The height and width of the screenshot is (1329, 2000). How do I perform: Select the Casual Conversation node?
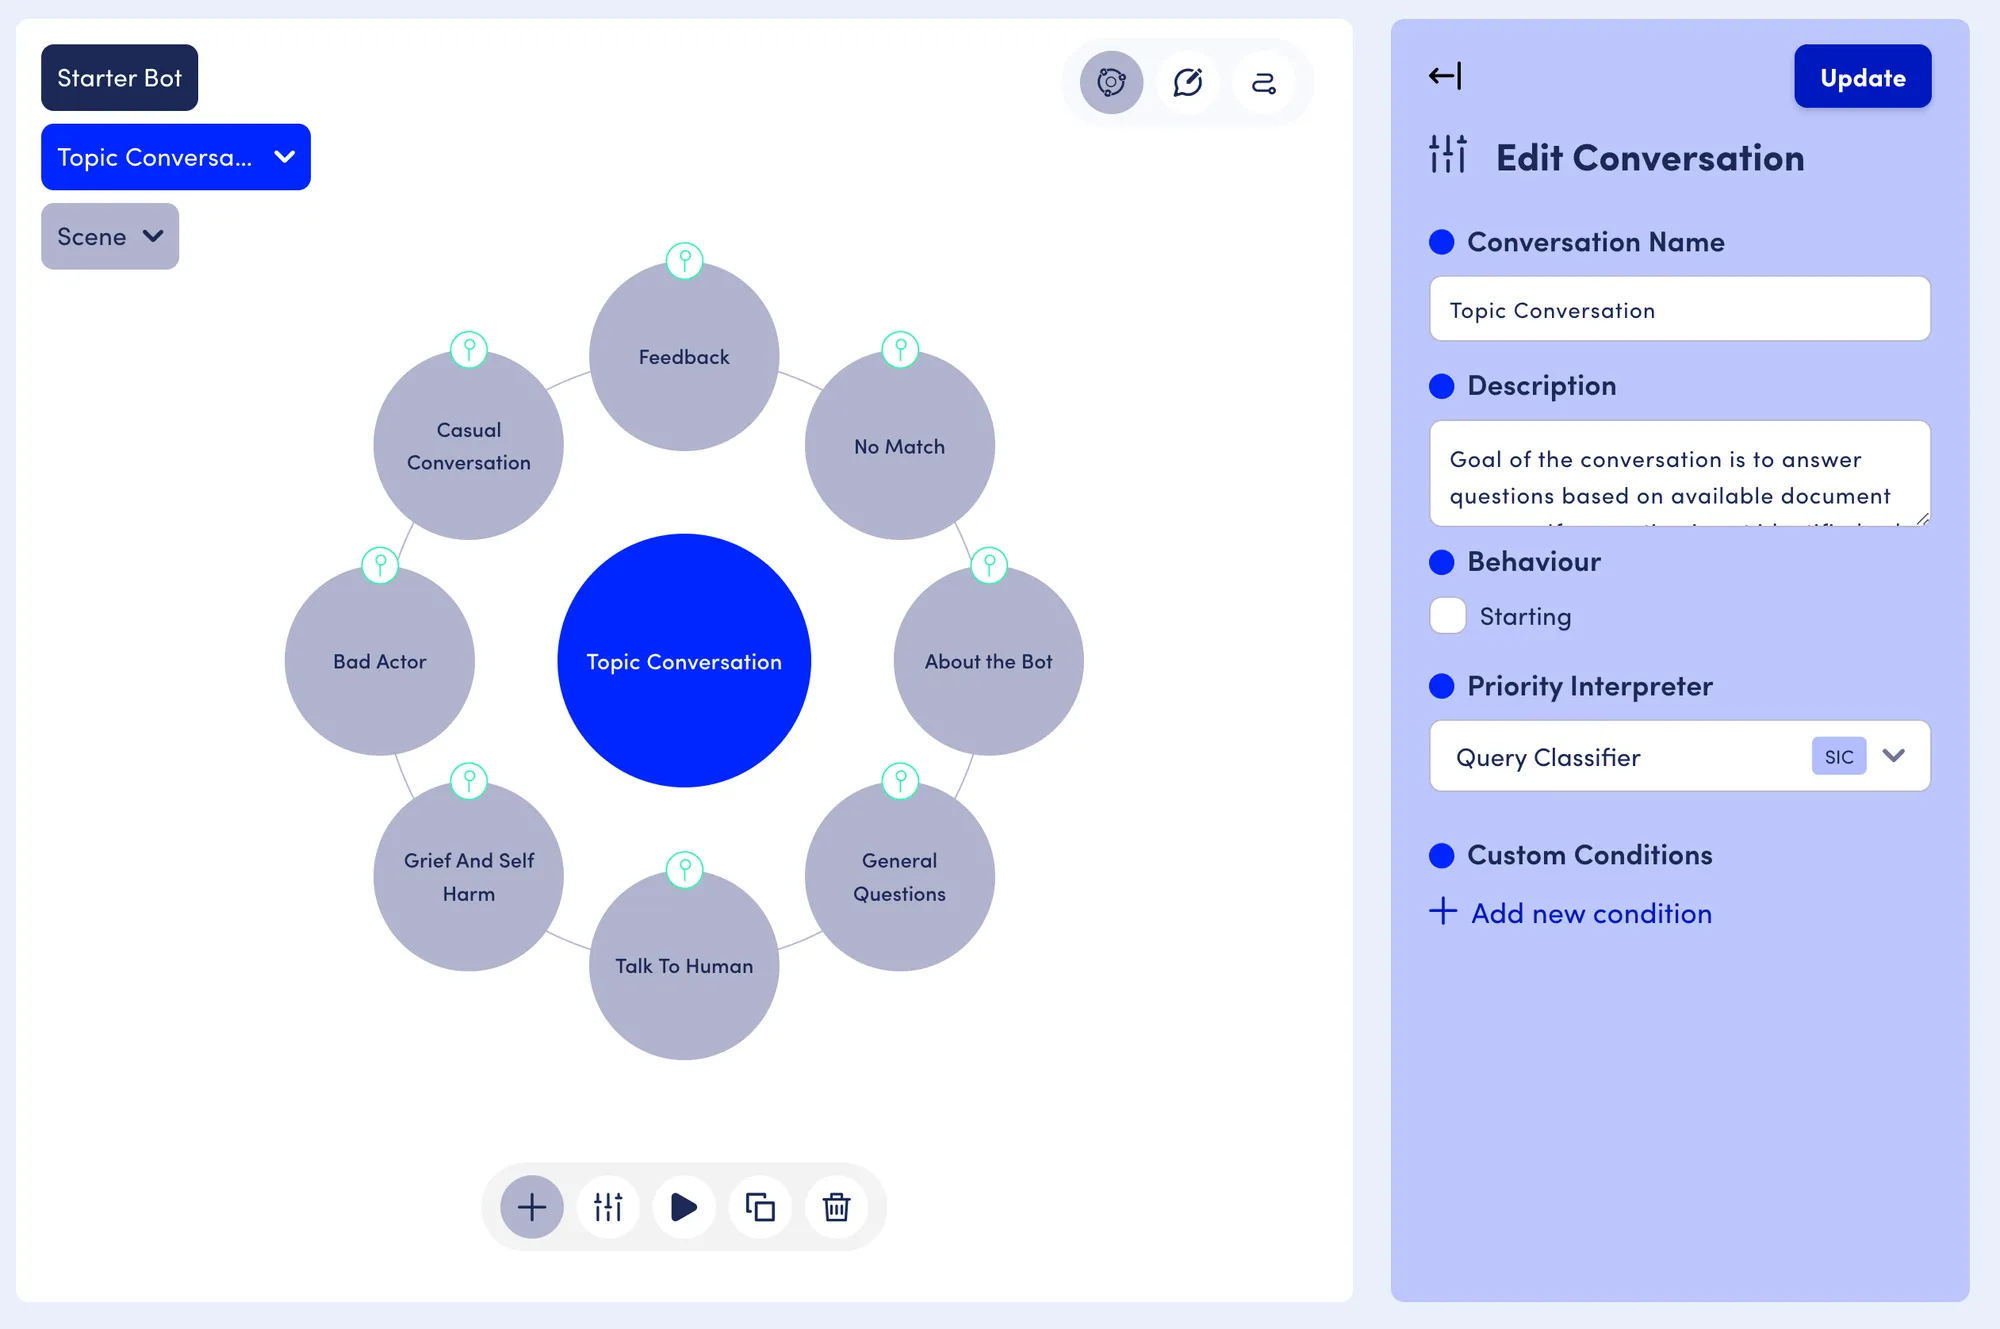[x=469, y=446]
